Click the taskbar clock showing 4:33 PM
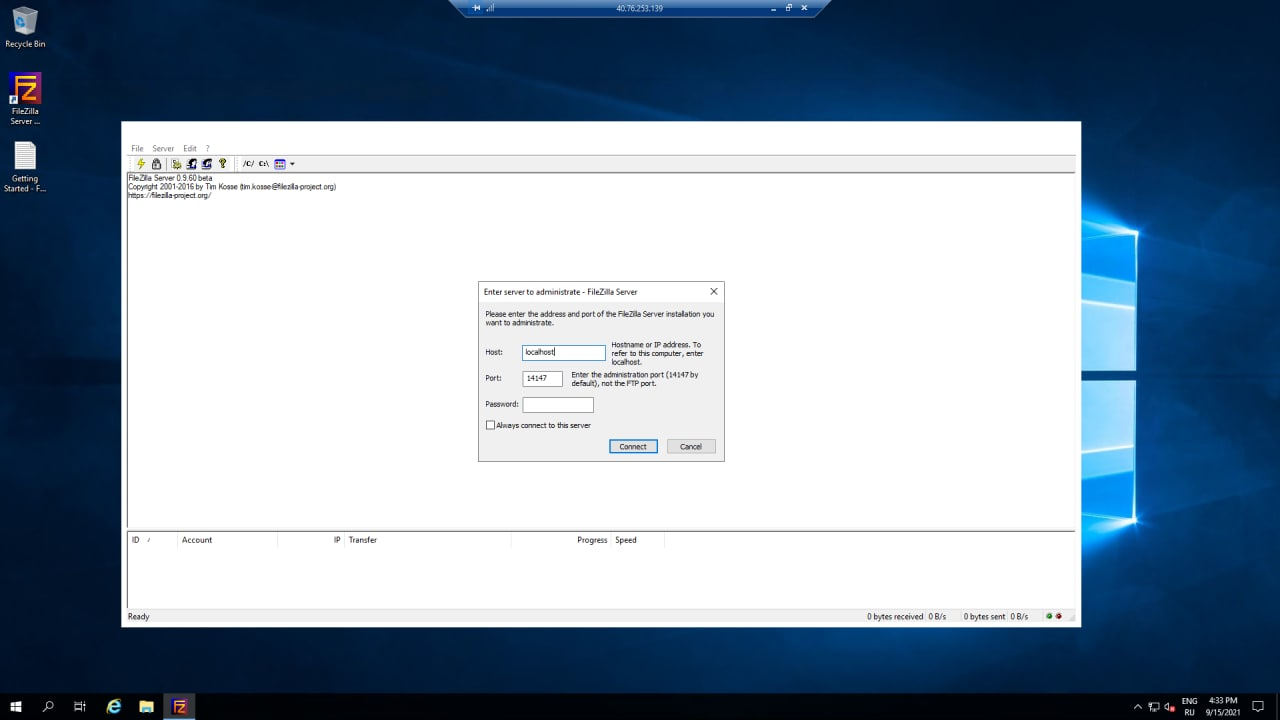 [1223, 707]
